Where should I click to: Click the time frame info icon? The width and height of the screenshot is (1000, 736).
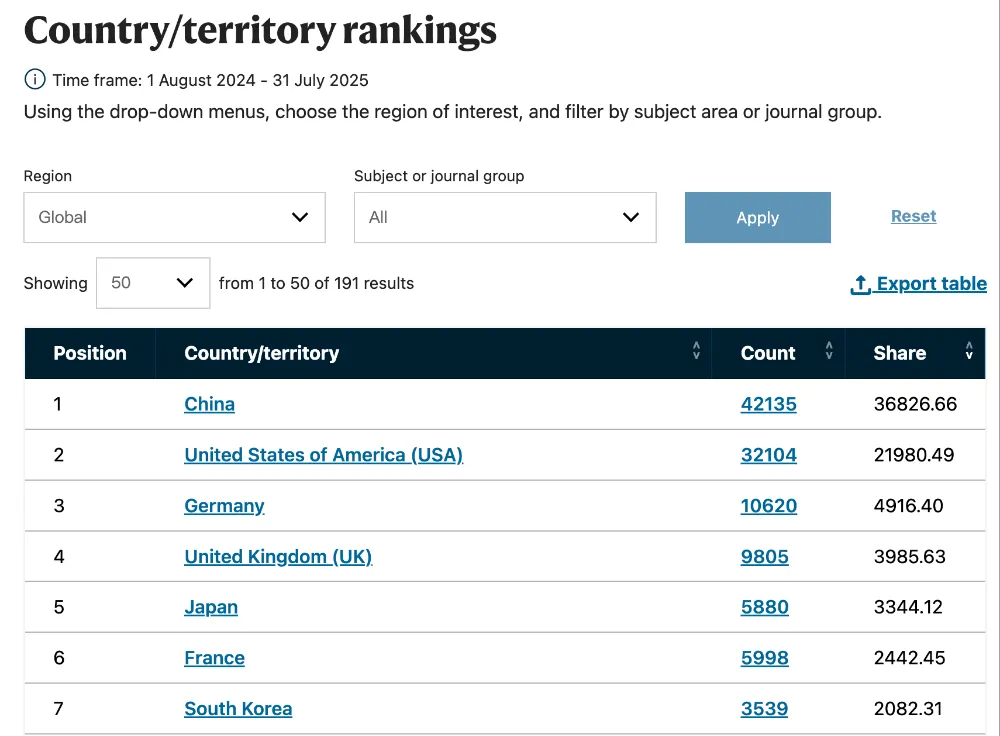click(x=35, y=80)
